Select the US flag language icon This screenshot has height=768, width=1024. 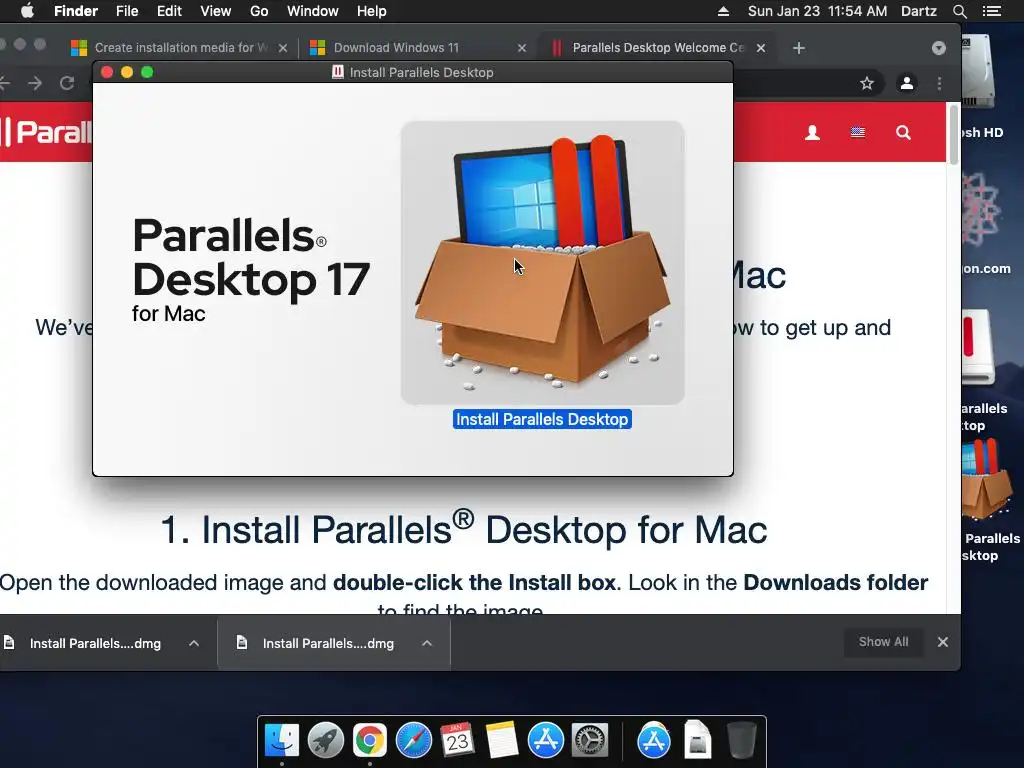click(857, 133)
